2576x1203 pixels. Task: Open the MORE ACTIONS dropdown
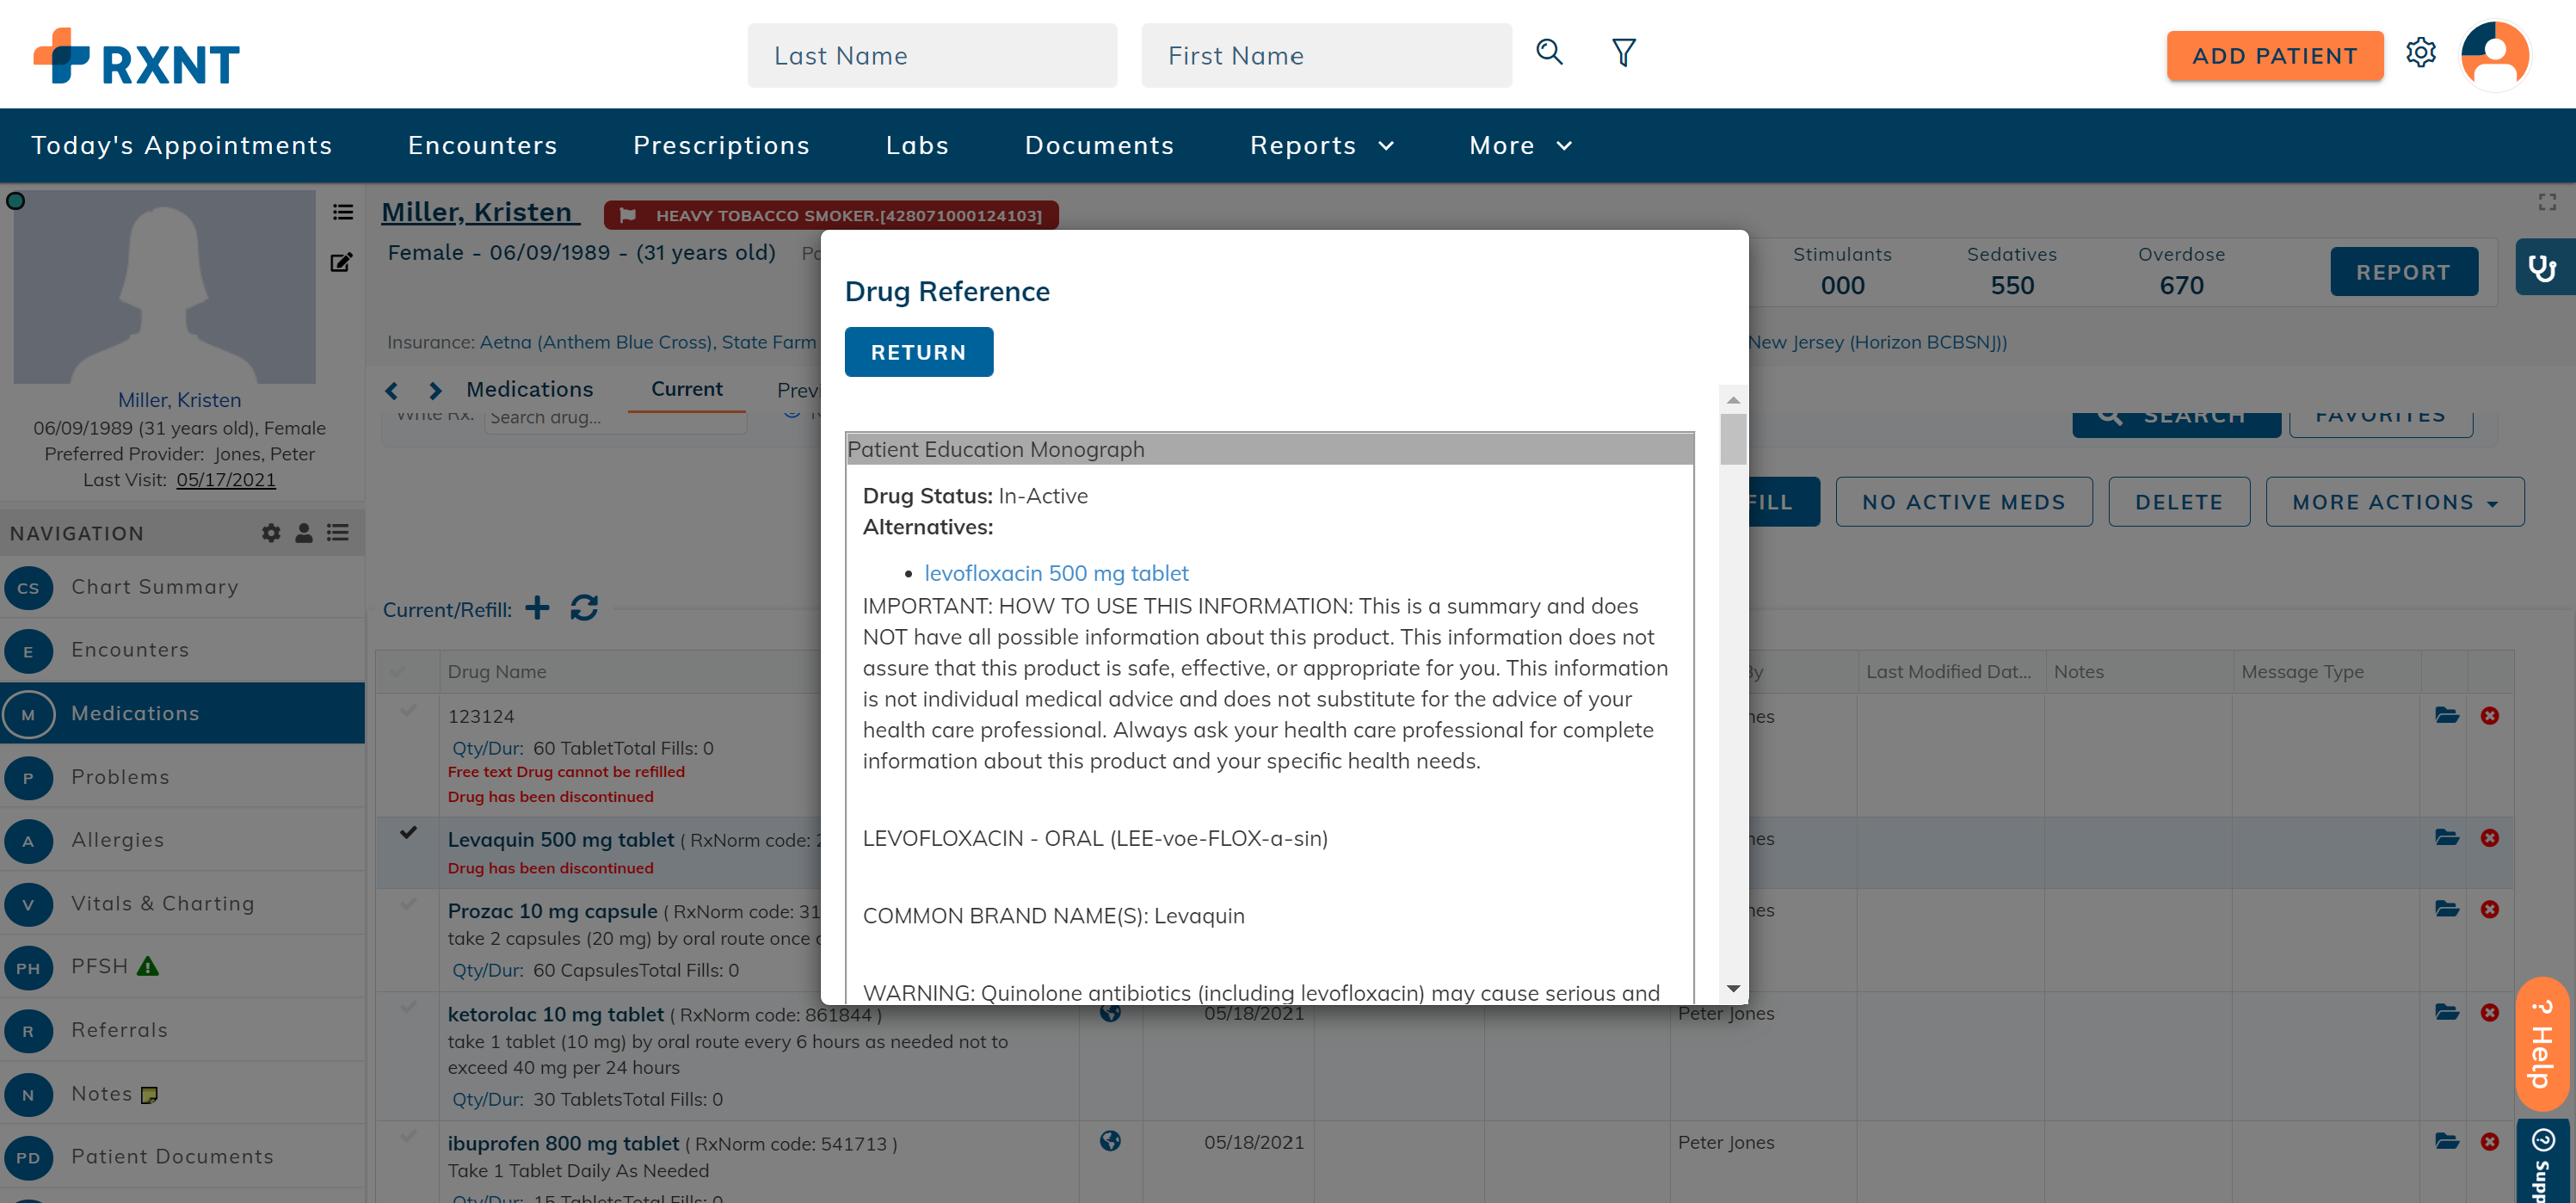[2394, 502]
